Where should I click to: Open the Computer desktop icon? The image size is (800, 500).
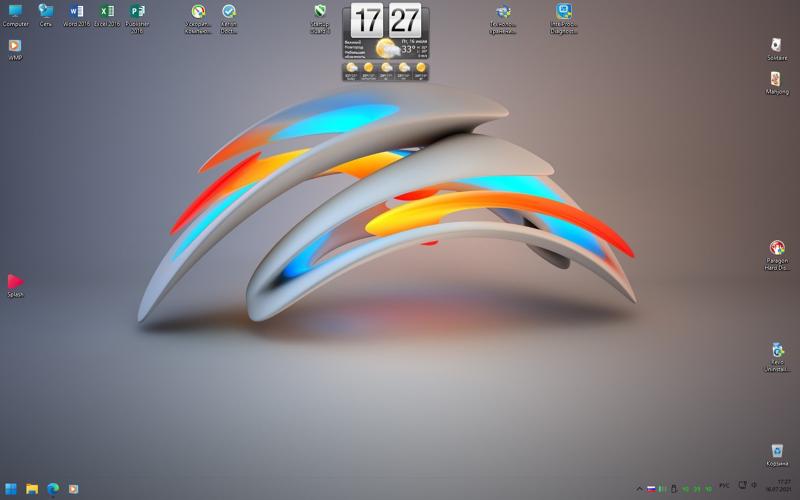(x=15, y=15)
